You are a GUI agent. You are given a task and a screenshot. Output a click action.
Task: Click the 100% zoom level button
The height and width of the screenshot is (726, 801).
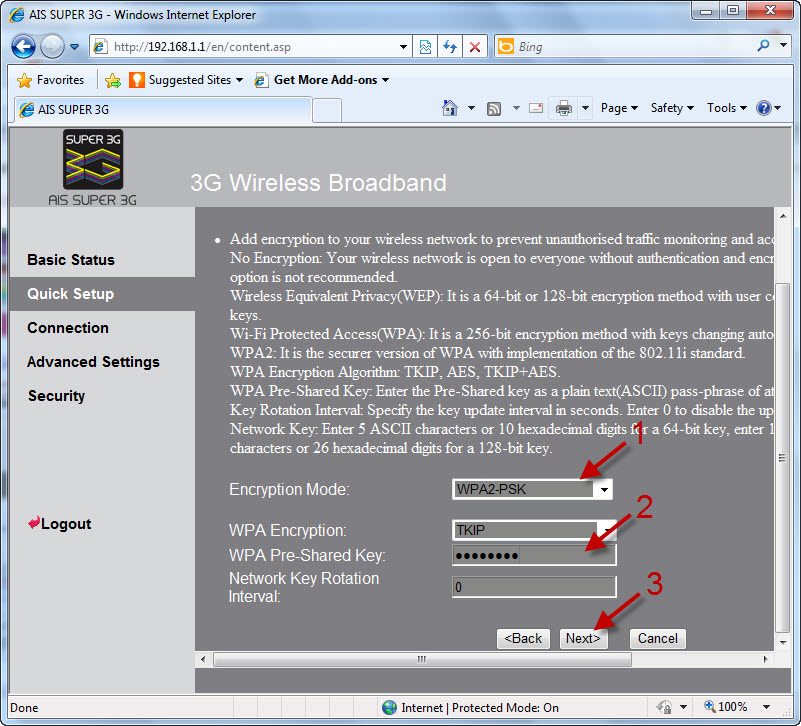pyautogui.click(x=725, y=707)
